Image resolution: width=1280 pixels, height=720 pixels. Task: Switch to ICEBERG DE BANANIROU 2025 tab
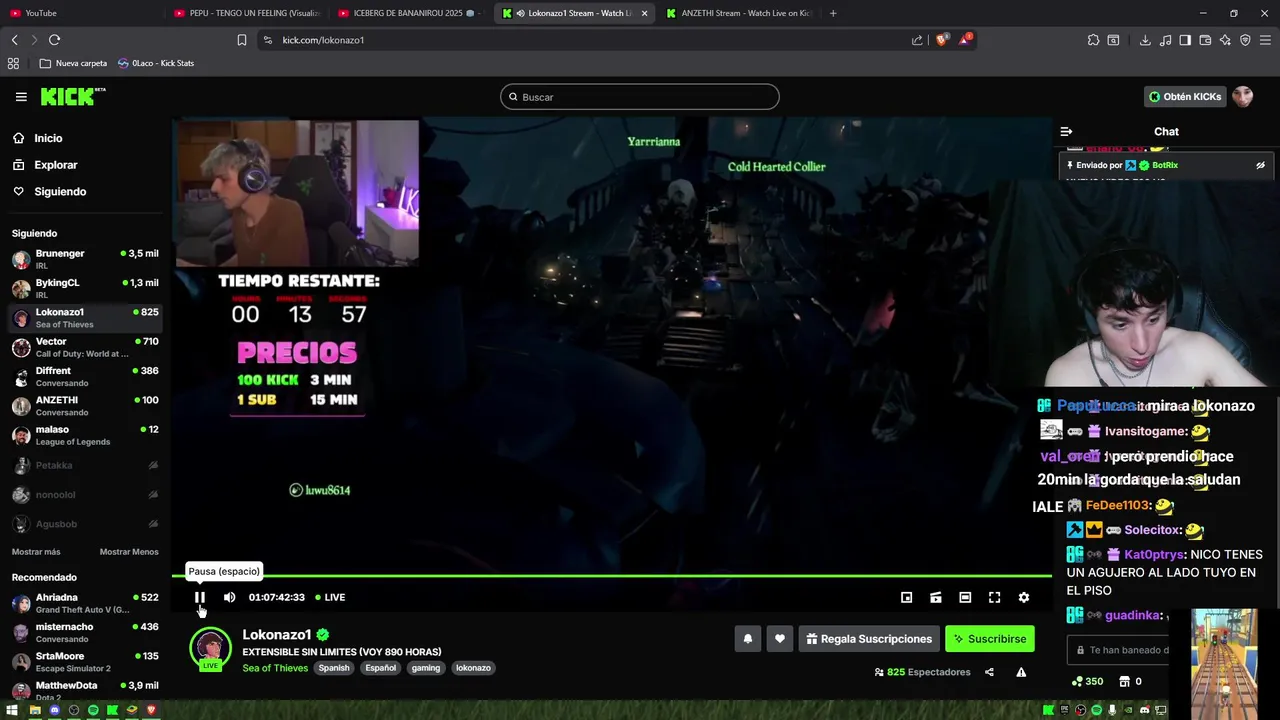pos(410,13)
